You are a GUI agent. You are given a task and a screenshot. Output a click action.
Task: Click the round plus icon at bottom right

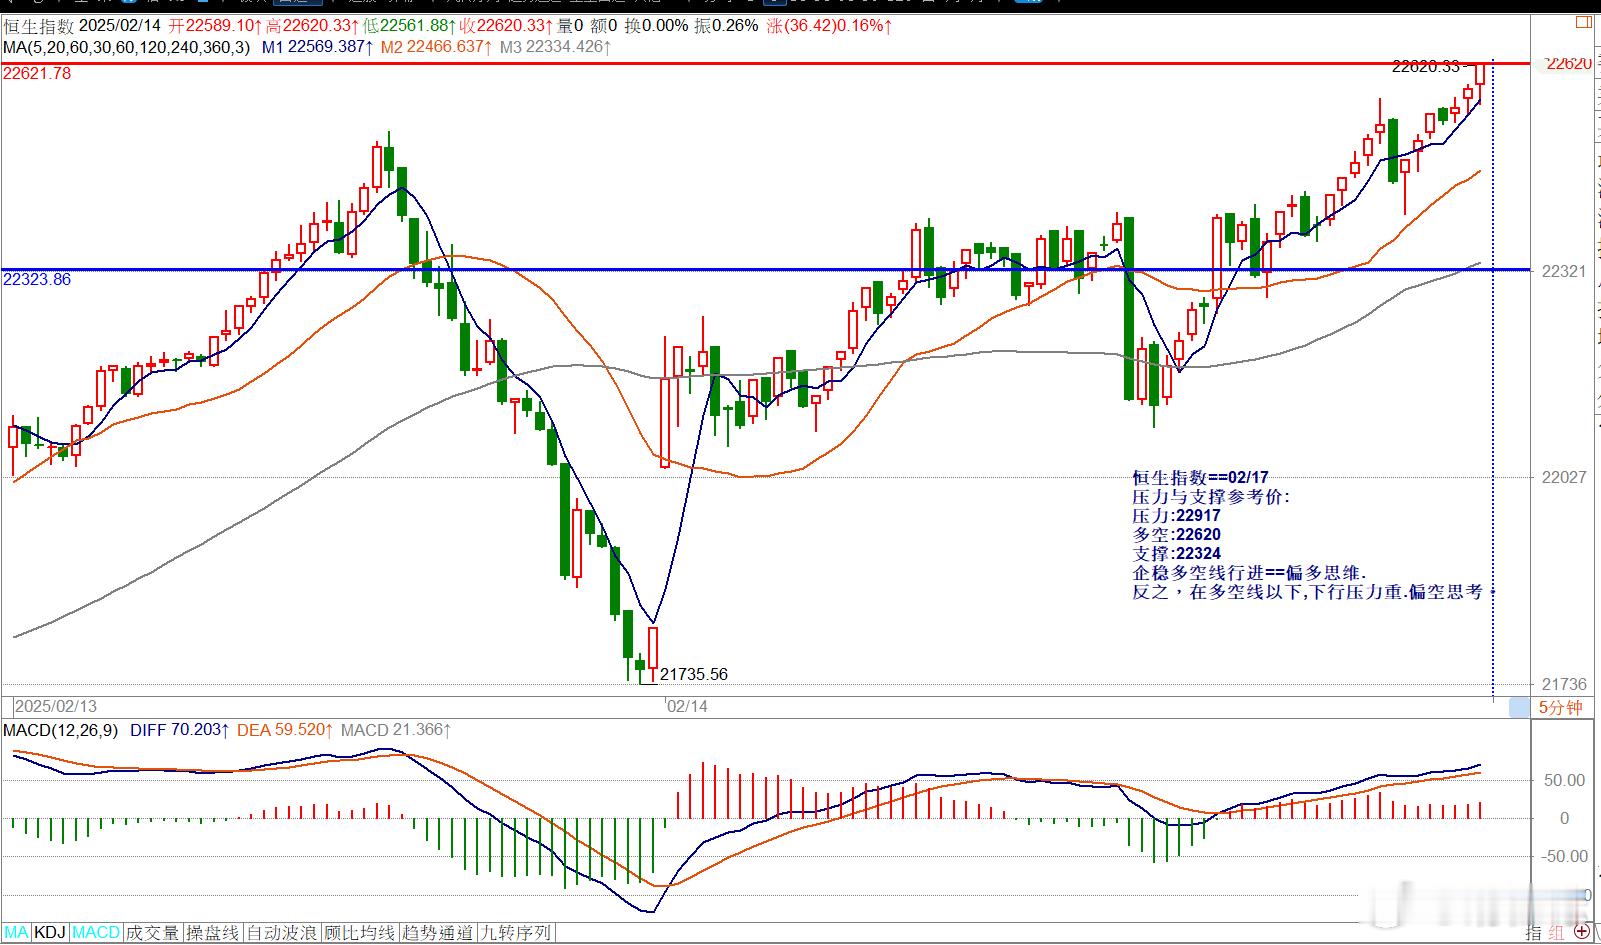[x=1582, y=932]
